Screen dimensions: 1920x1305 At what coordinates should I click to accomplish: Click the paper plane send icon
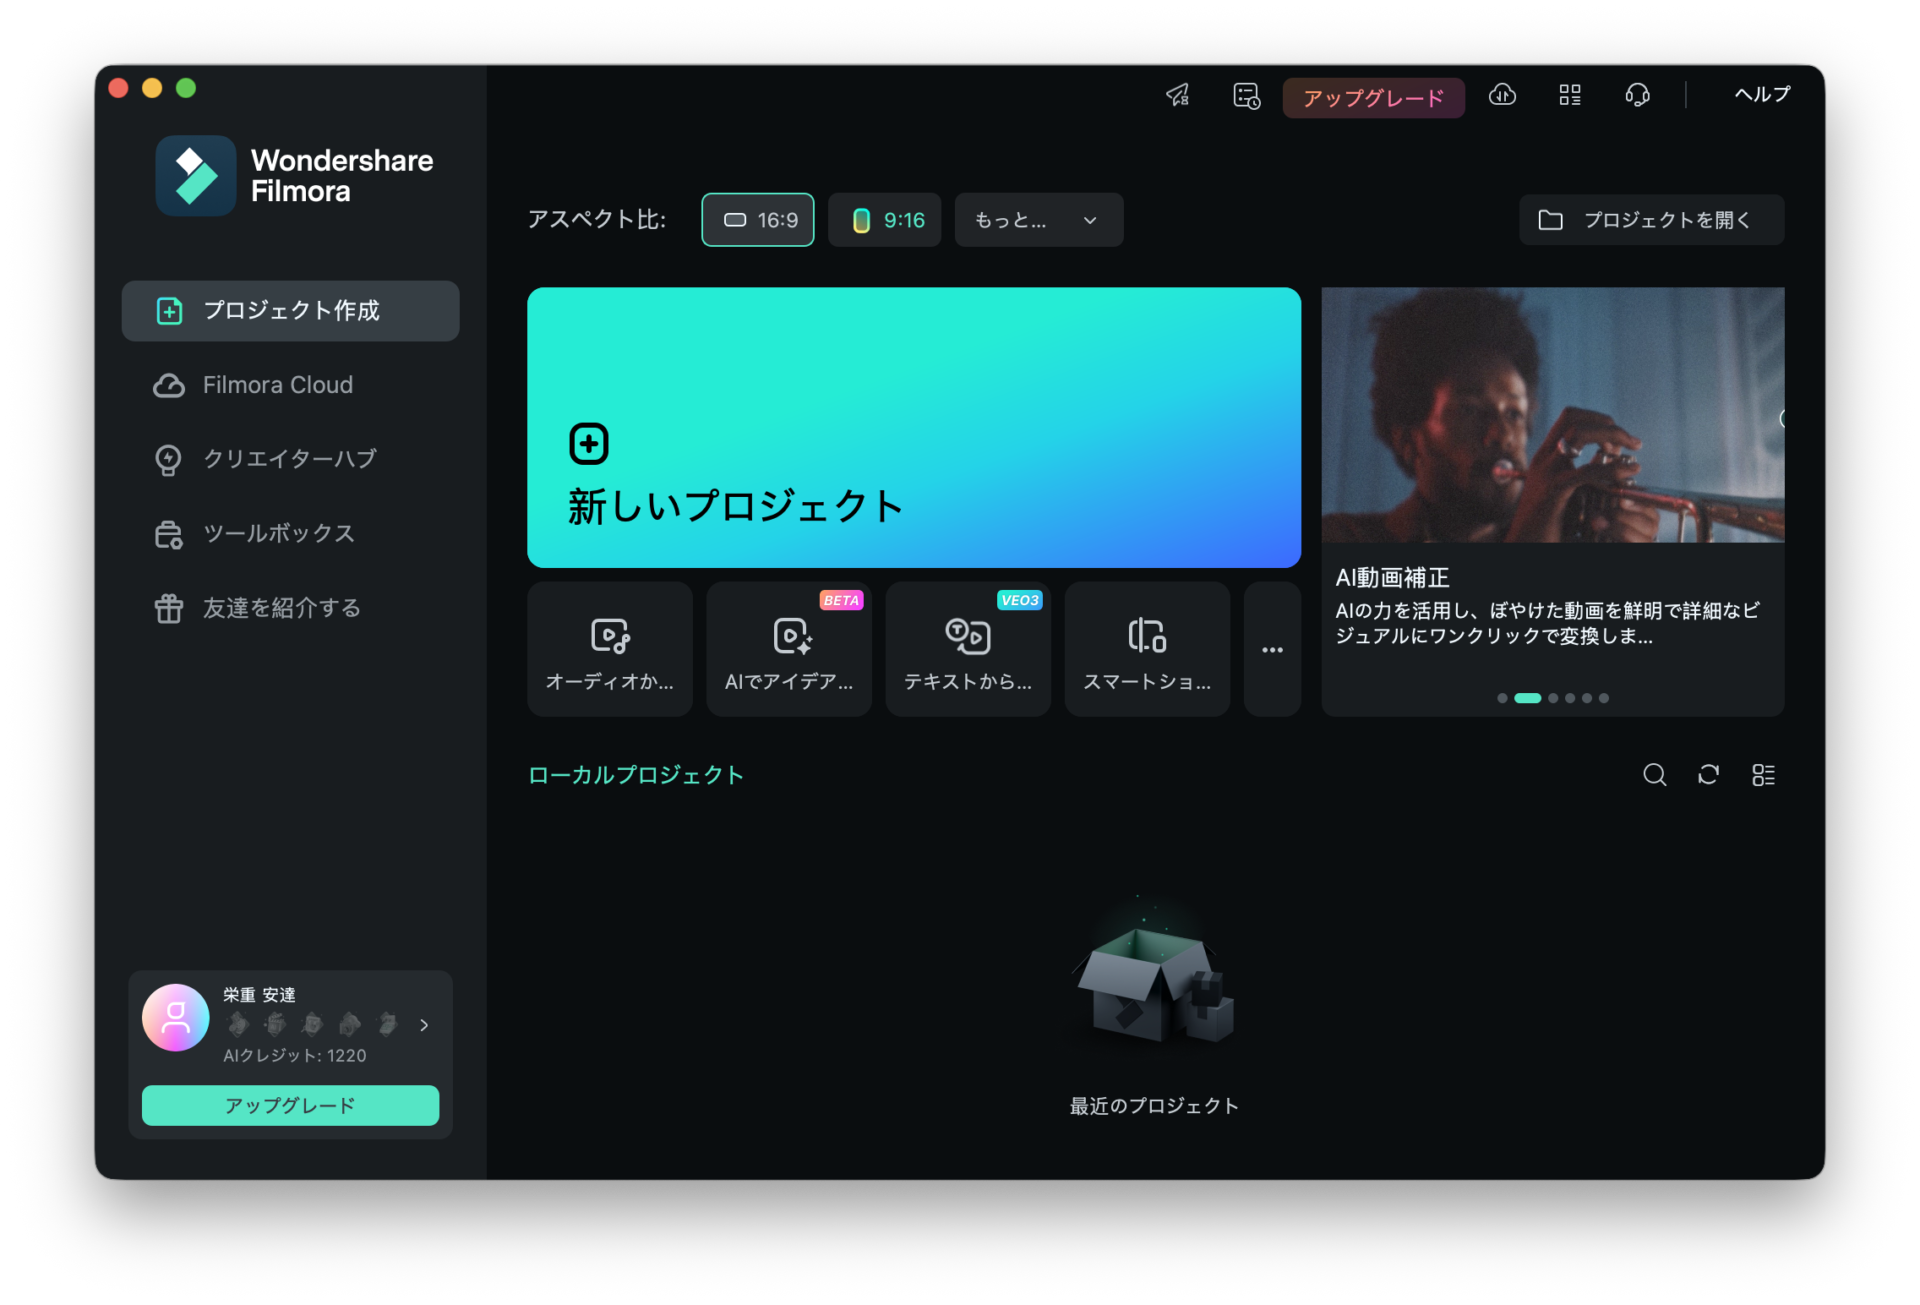click(x=1178, y=95)
